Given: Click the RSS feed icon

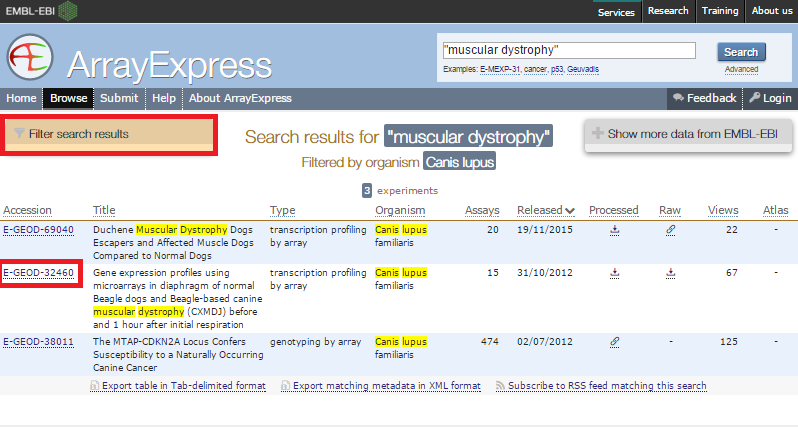Looking at the screenshot, I should pyautogui.click(x=500, y=386).
